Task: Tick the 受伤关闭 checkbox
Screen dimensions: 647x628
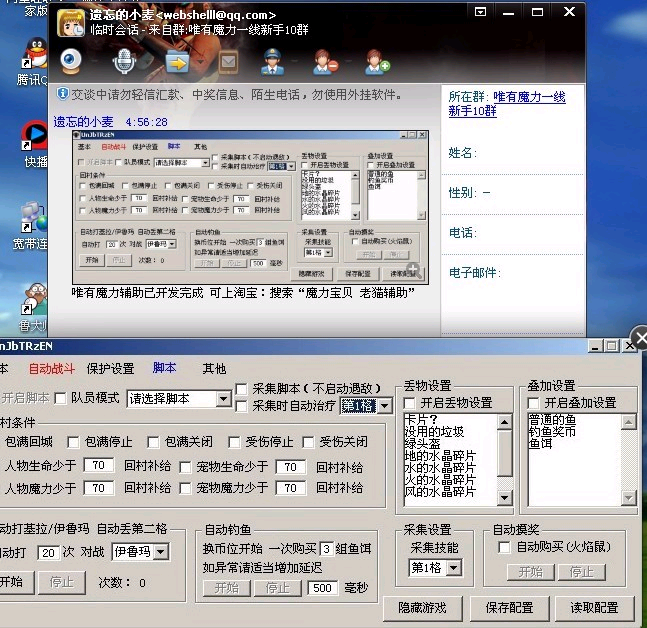Action: pos(308,442)
